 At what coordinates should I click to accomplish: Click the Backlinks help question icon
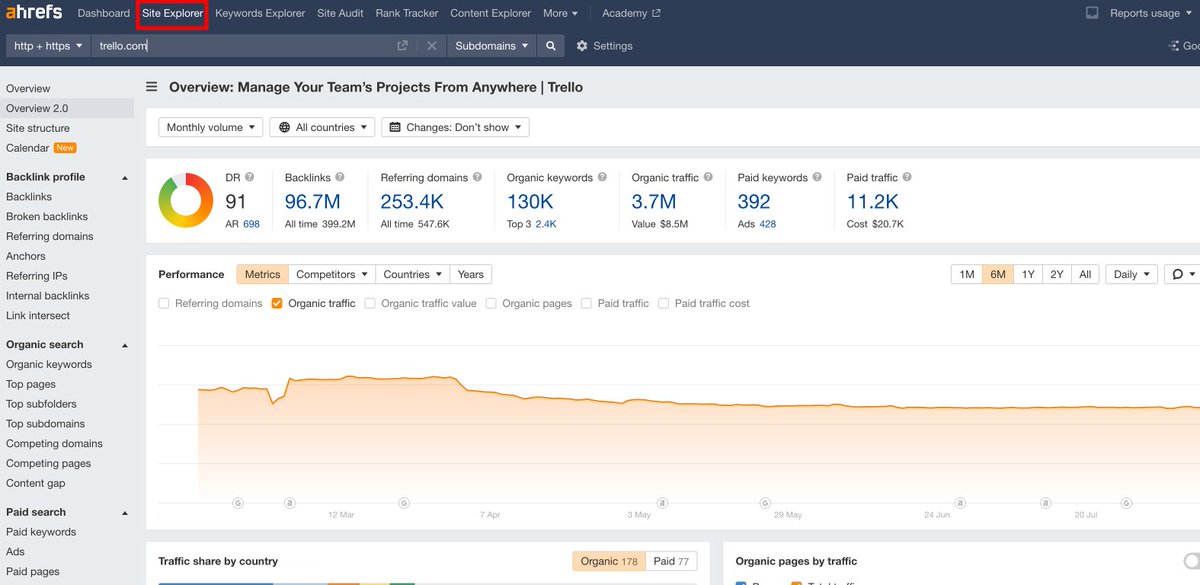pos(340,177)
